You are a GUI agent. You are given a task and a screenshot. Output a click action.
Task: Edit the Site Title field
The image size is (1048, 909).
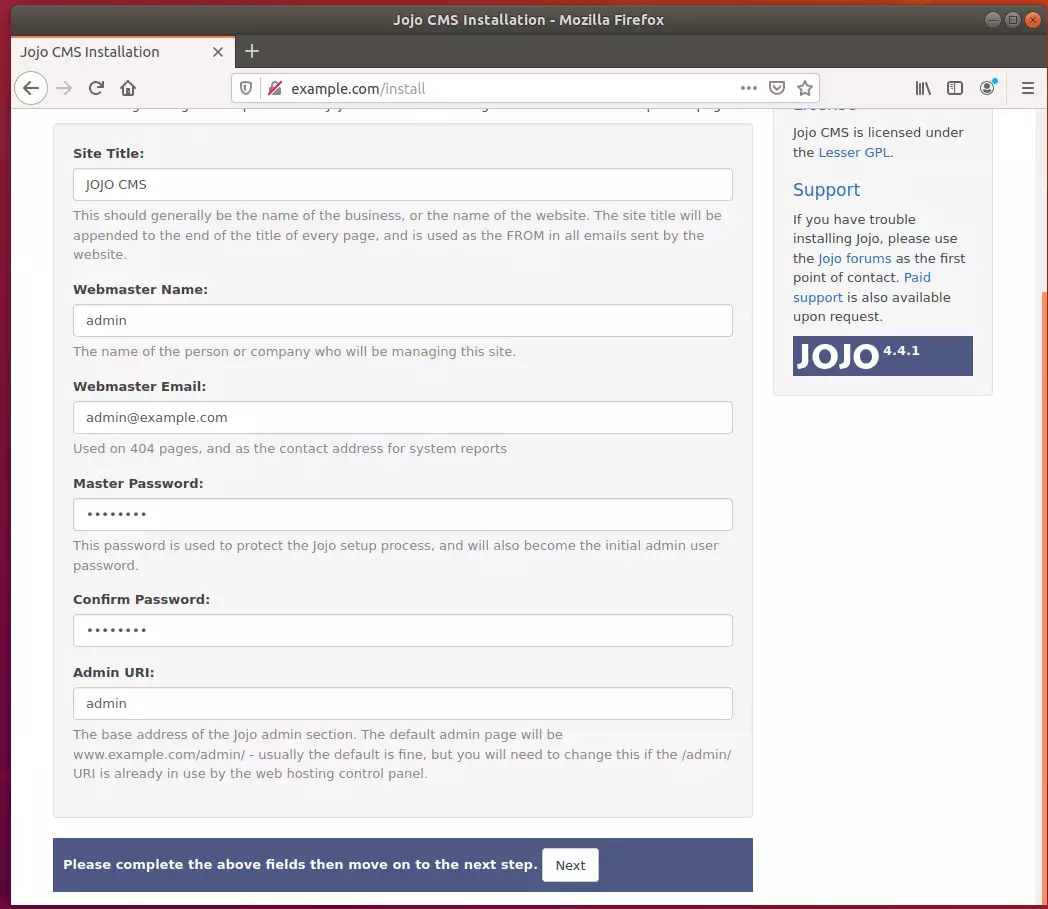click(x=402, y=184)
